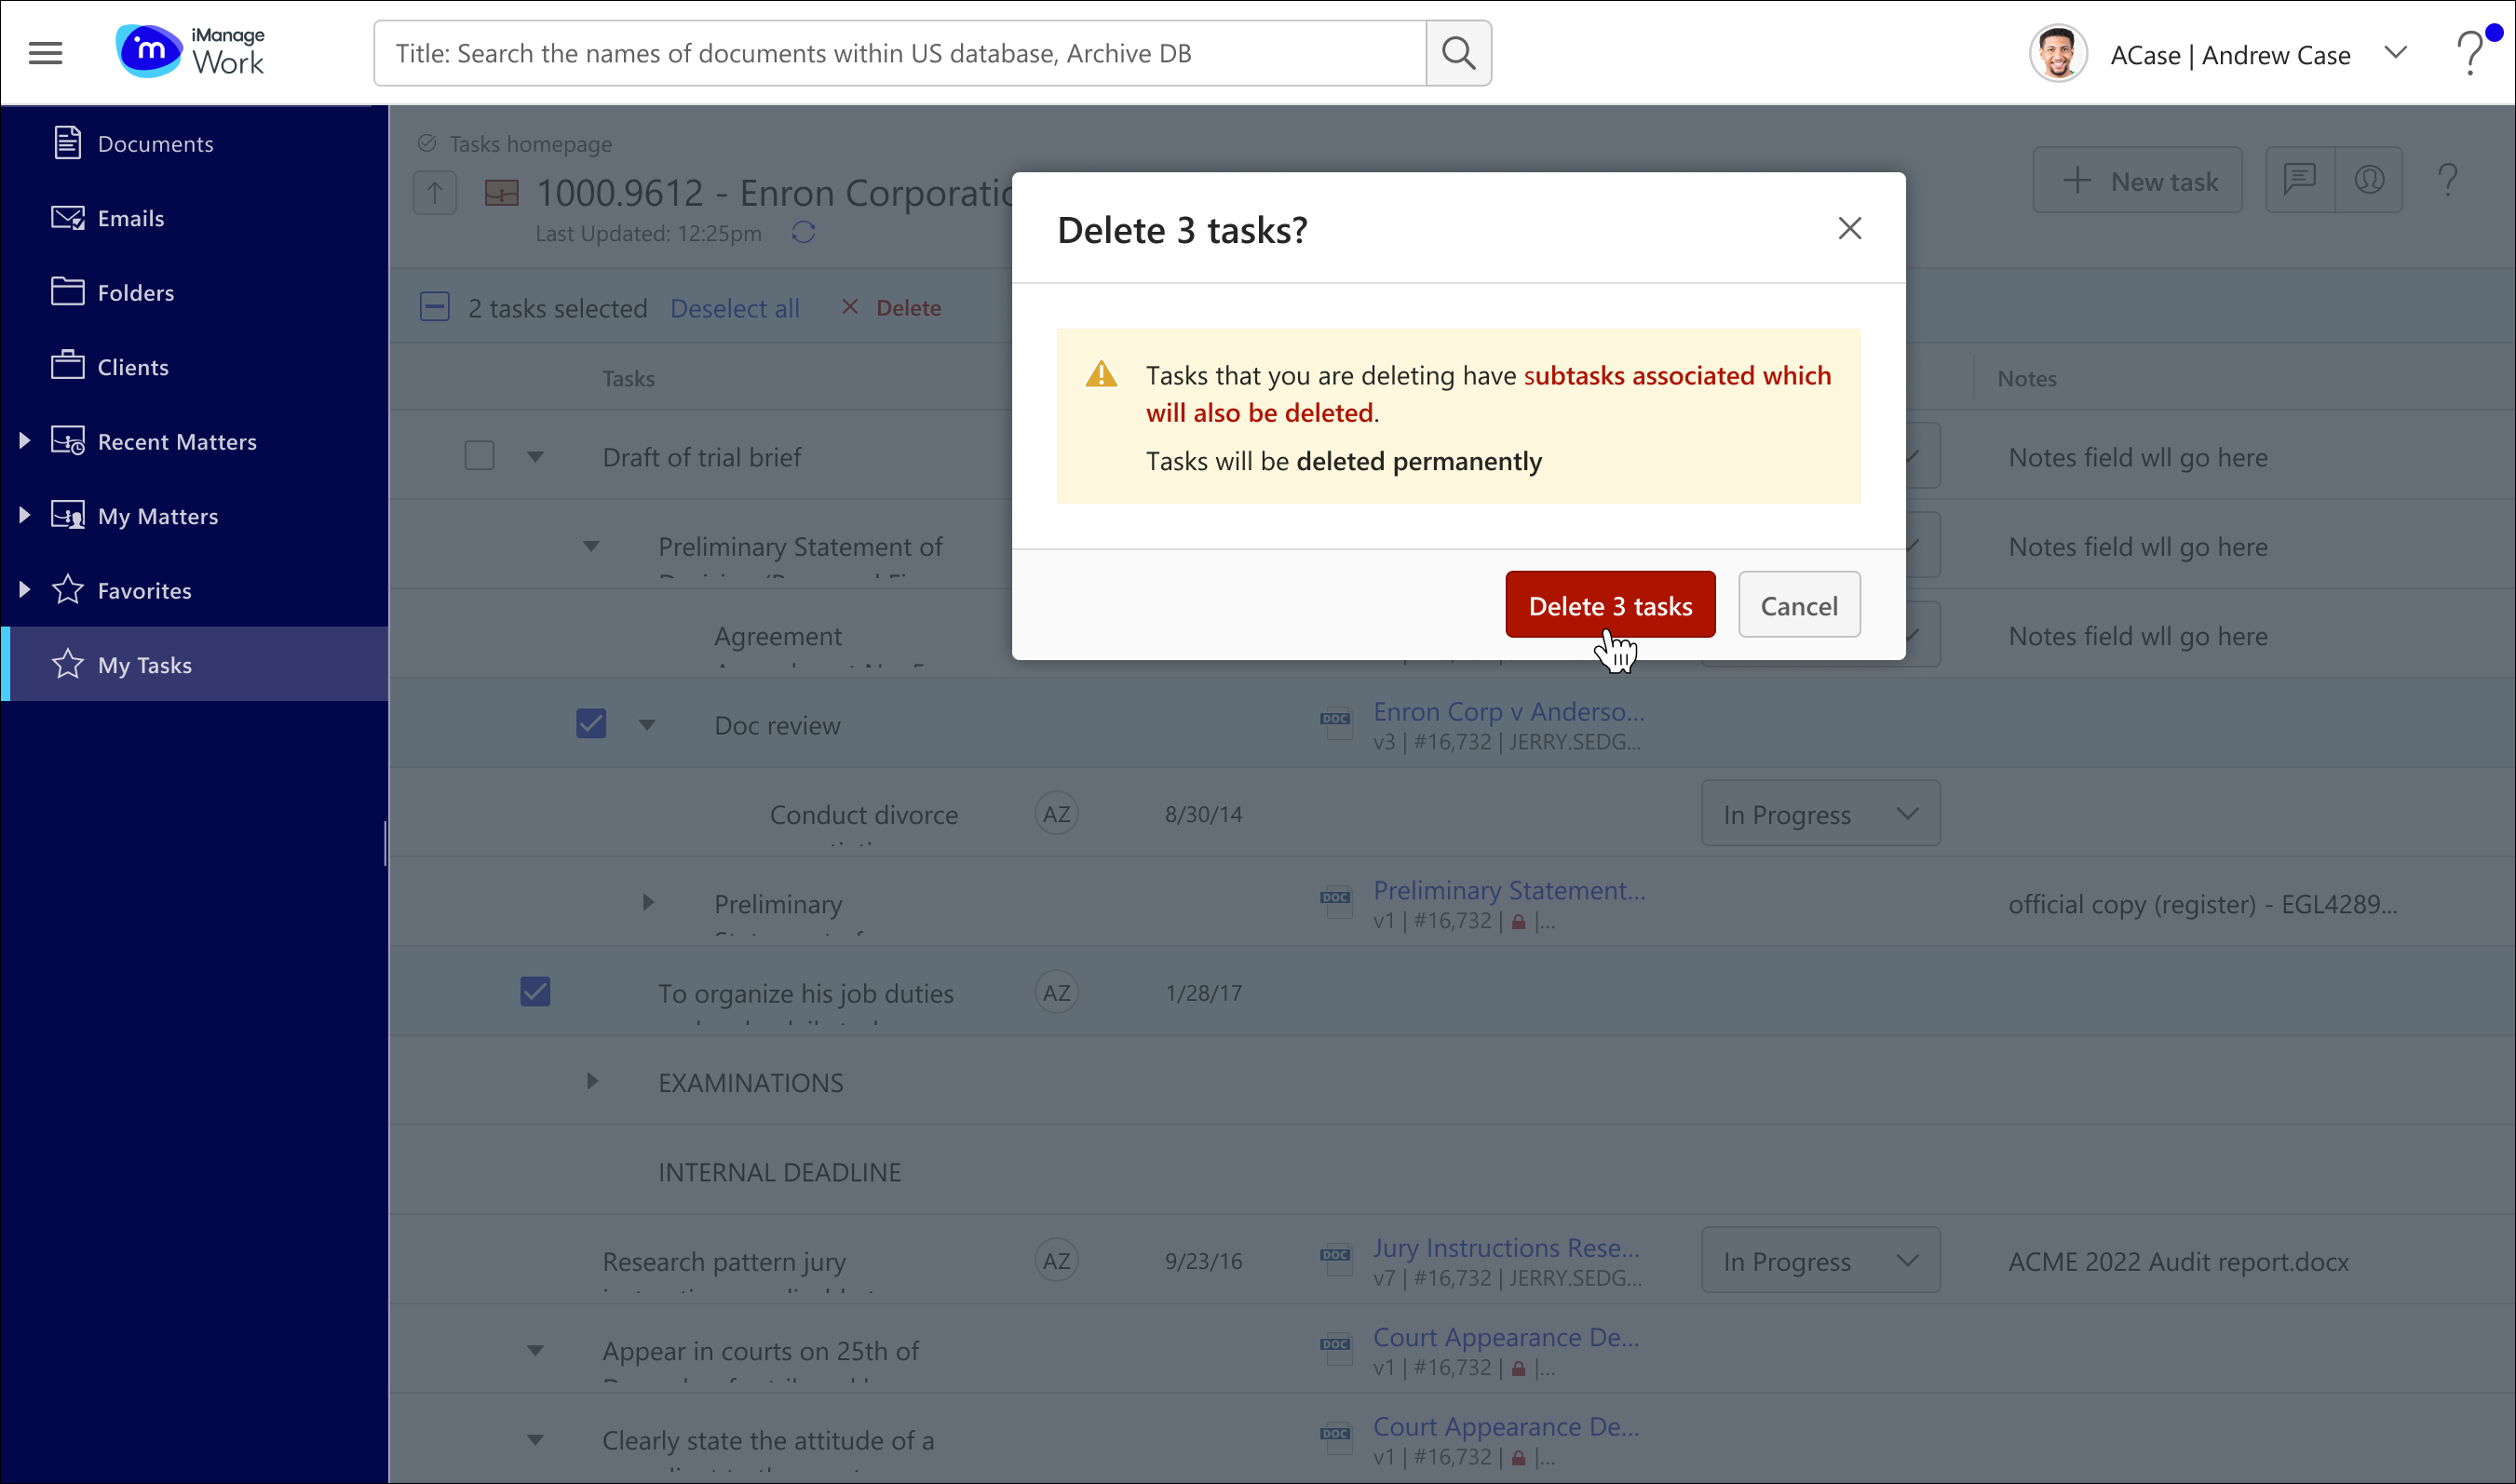Uncheck the Doc review task checkbox

[591, 723]
